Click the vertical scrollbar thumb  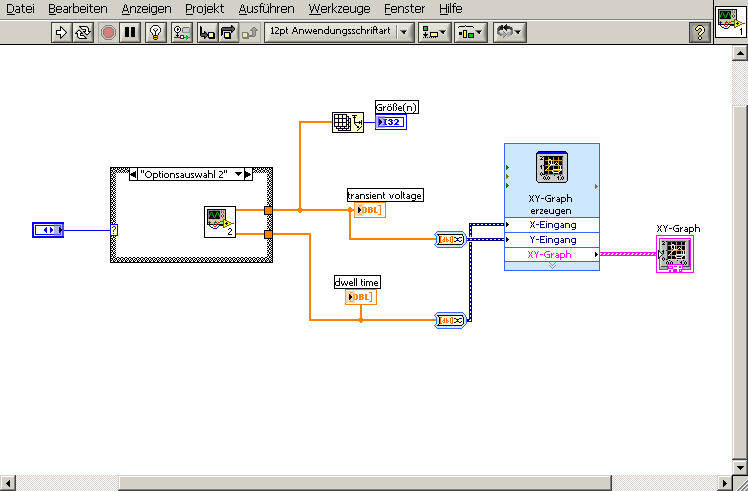click(740, 282)
